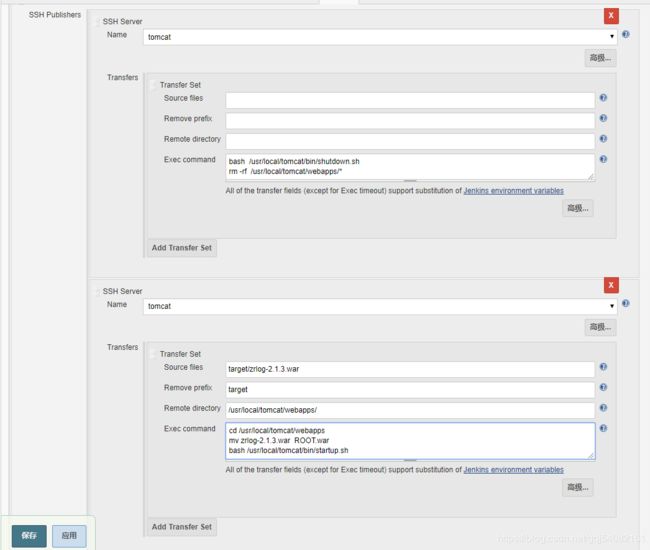Show help for first Remove prefix field
650x550 pixels.
603,118
